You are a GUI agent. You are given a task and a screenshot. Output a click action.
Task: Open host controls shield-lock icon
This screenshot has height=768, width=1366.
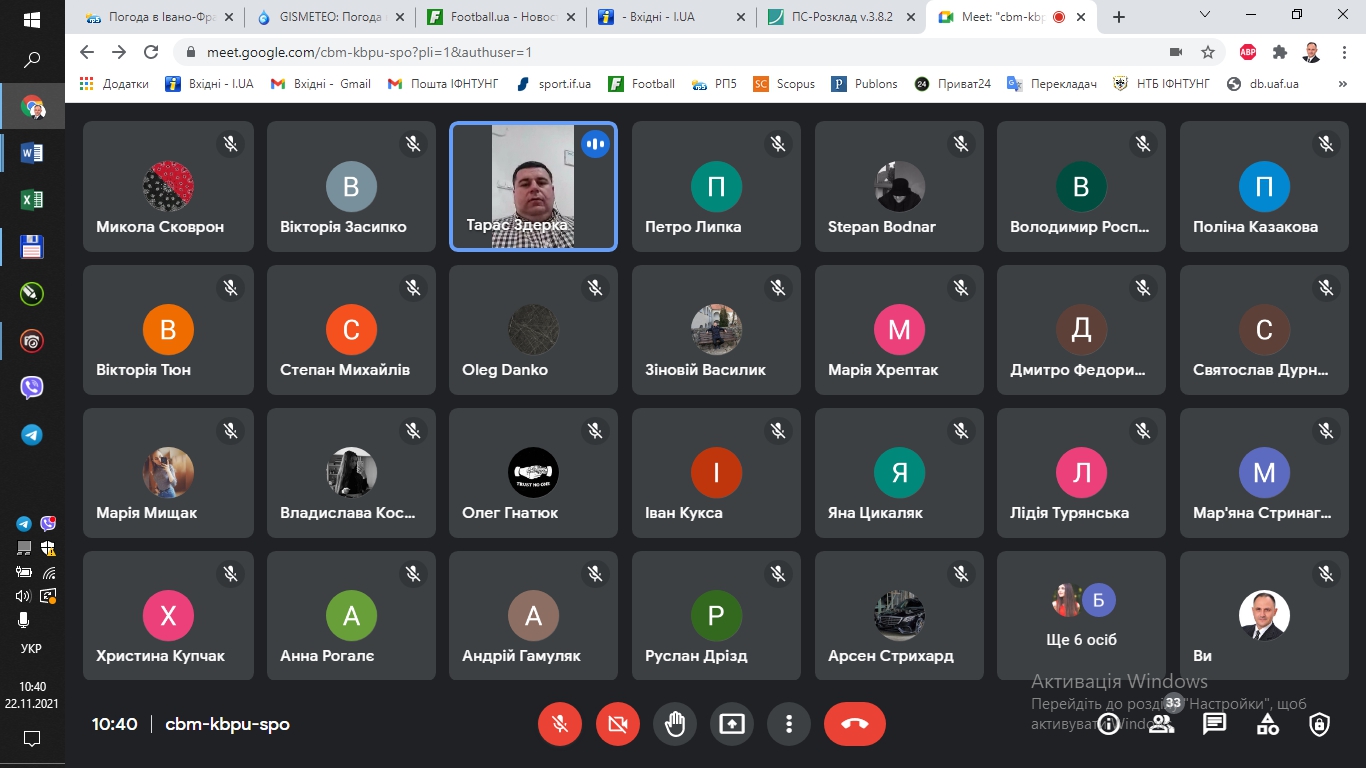point(1320,723)
